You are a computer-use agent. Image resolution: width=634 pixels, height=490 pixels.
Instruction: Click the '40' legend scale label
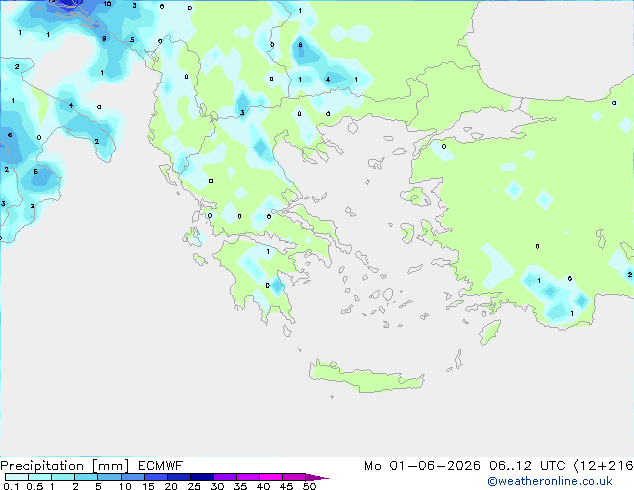click(263, 486)
